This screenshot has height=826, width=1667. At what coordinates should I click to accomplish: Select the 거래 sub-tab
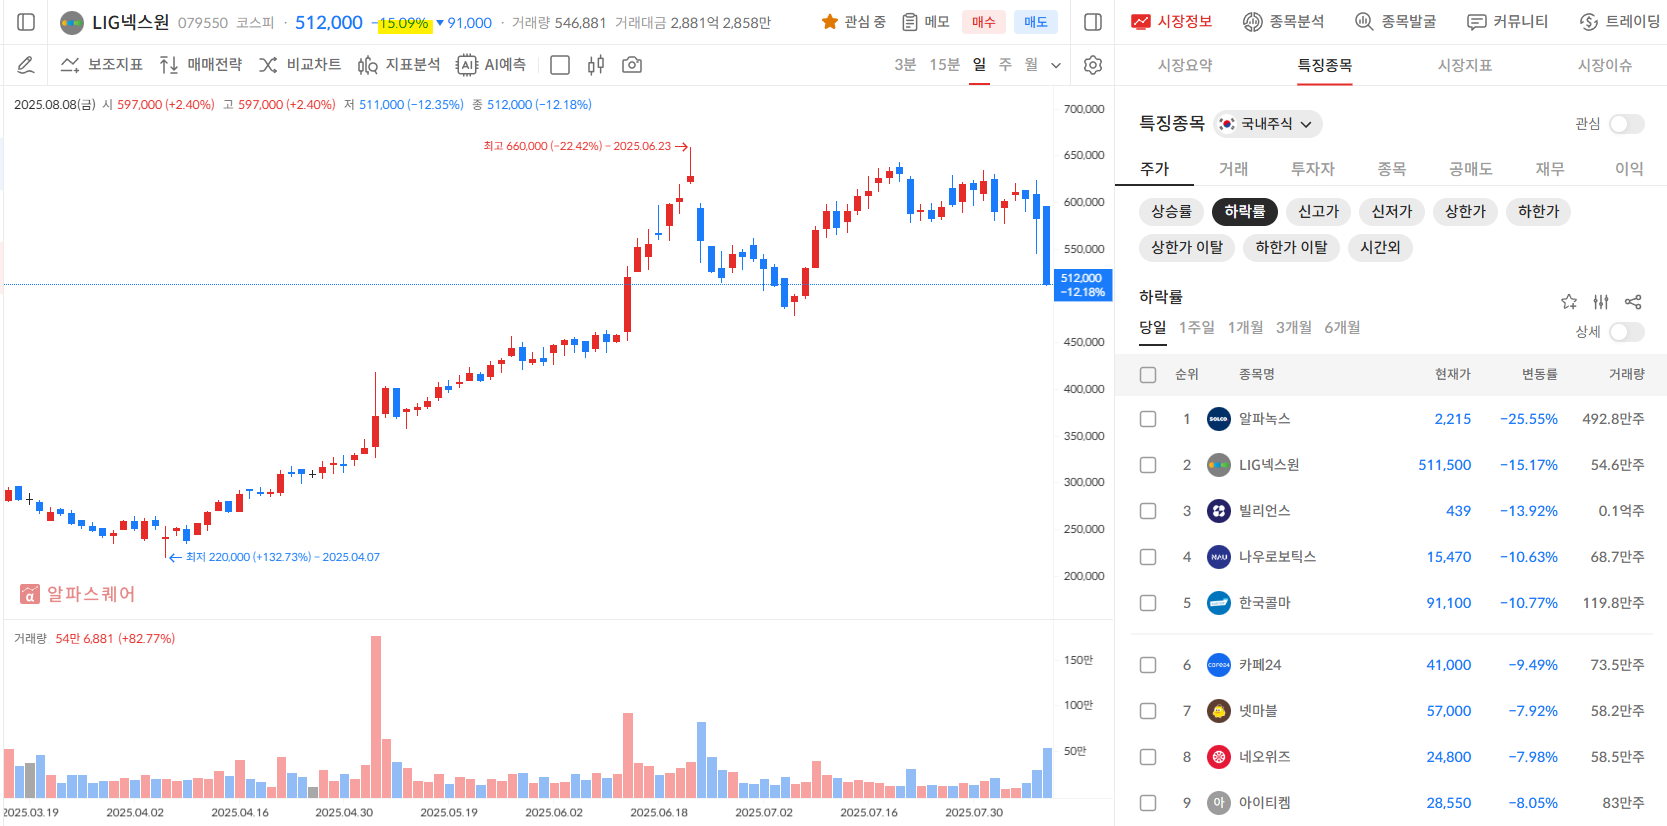pyautogui.click(x=1233, y=169)
